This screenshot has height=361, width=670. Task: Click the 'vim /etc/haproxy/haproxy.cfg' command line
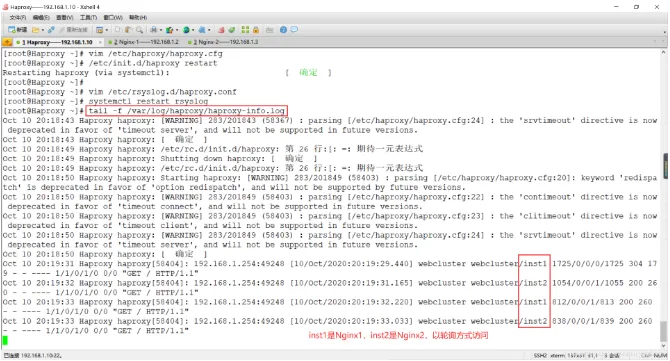(113, 54)
